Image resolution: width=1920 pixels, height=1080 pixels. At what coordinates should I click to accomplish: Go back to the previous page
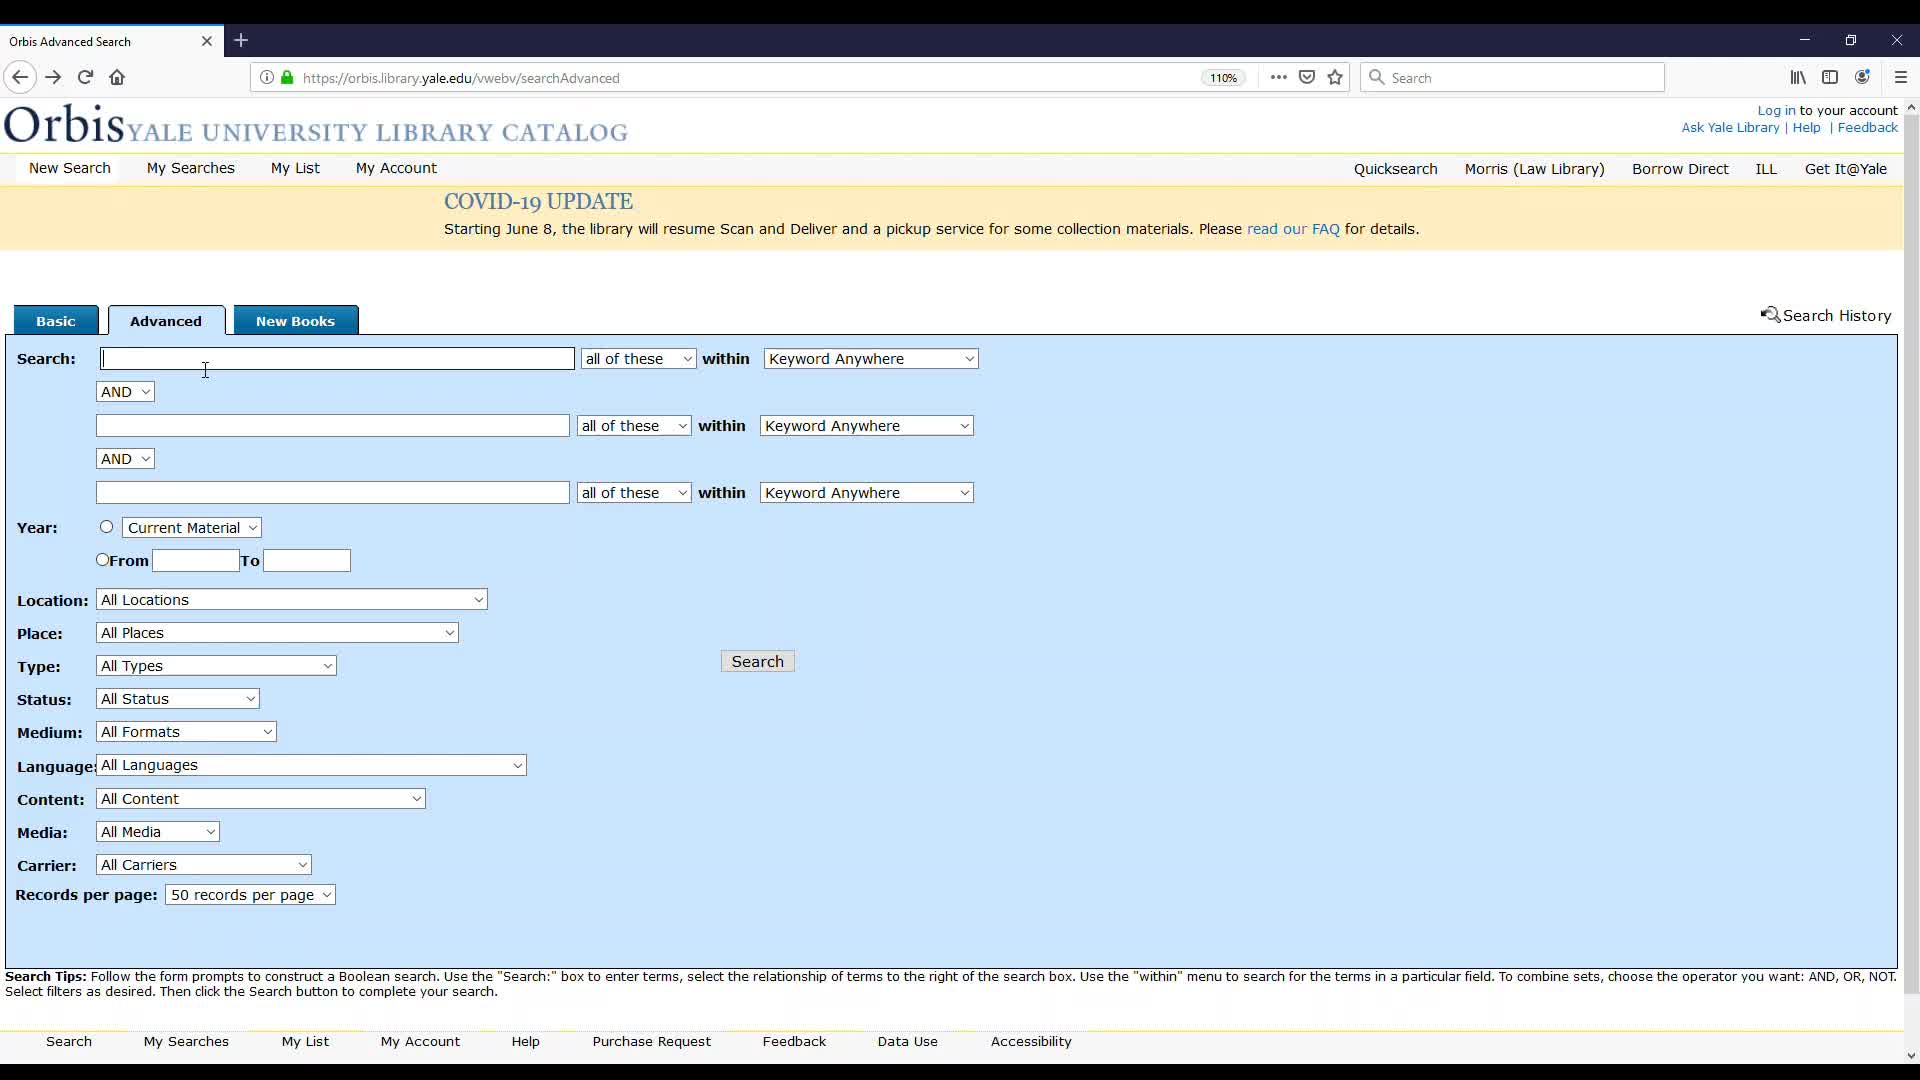(20, 77)
